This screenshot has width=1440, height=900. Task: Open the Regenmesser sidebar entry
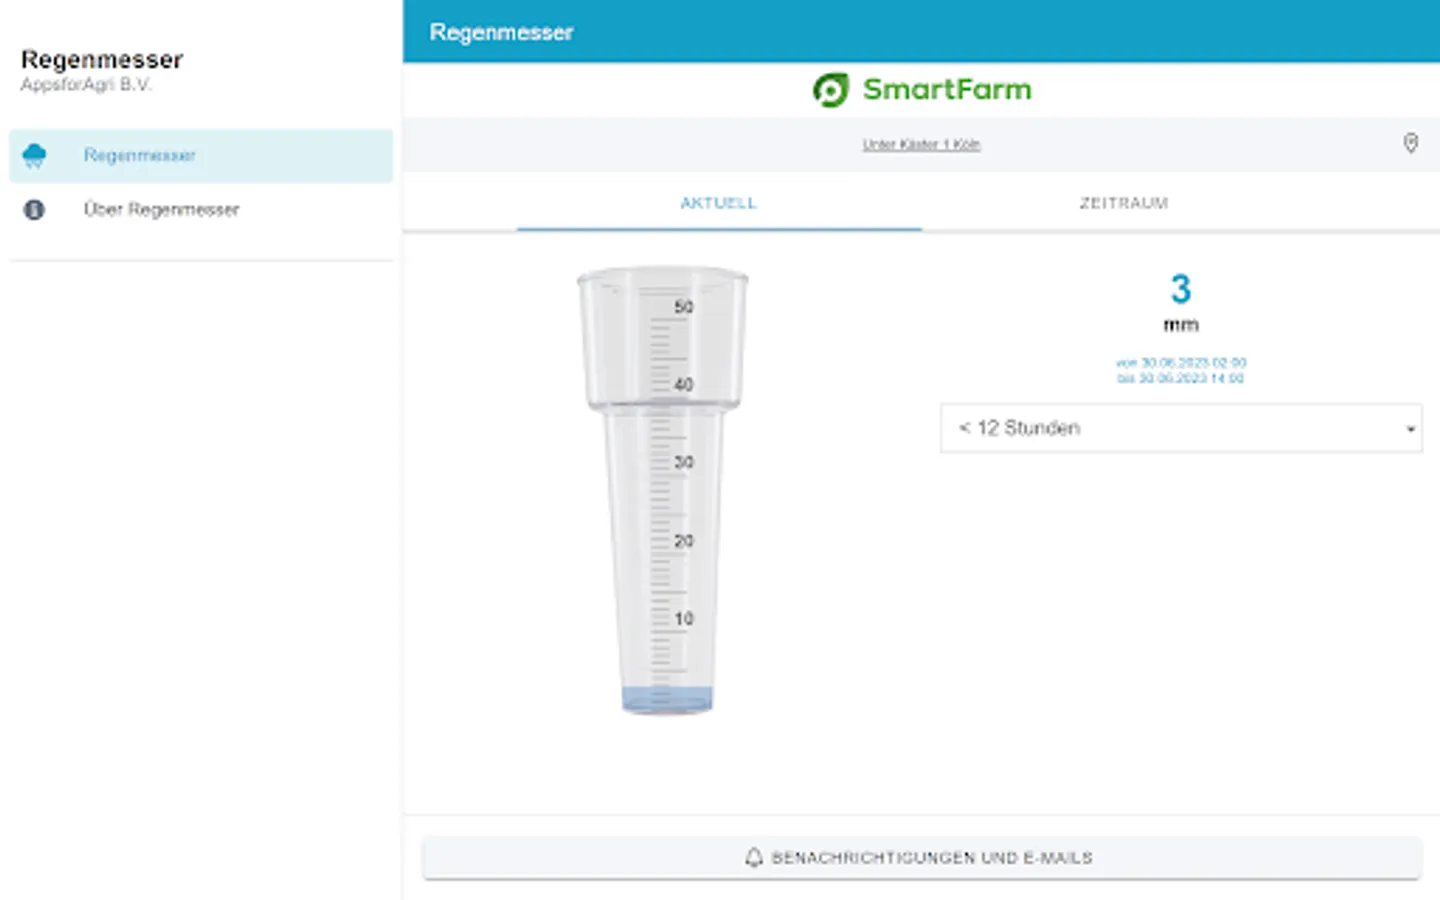click(201, 155)
